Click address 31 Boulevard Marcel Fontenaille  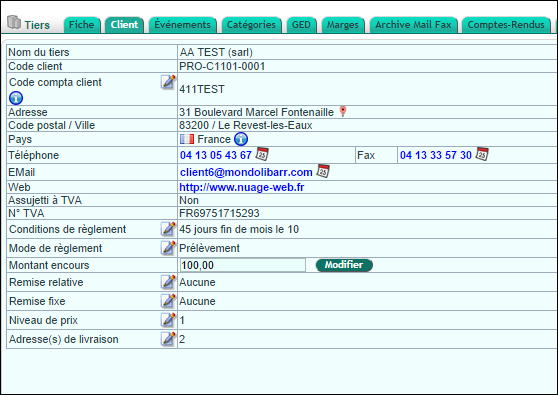[256, 112]
